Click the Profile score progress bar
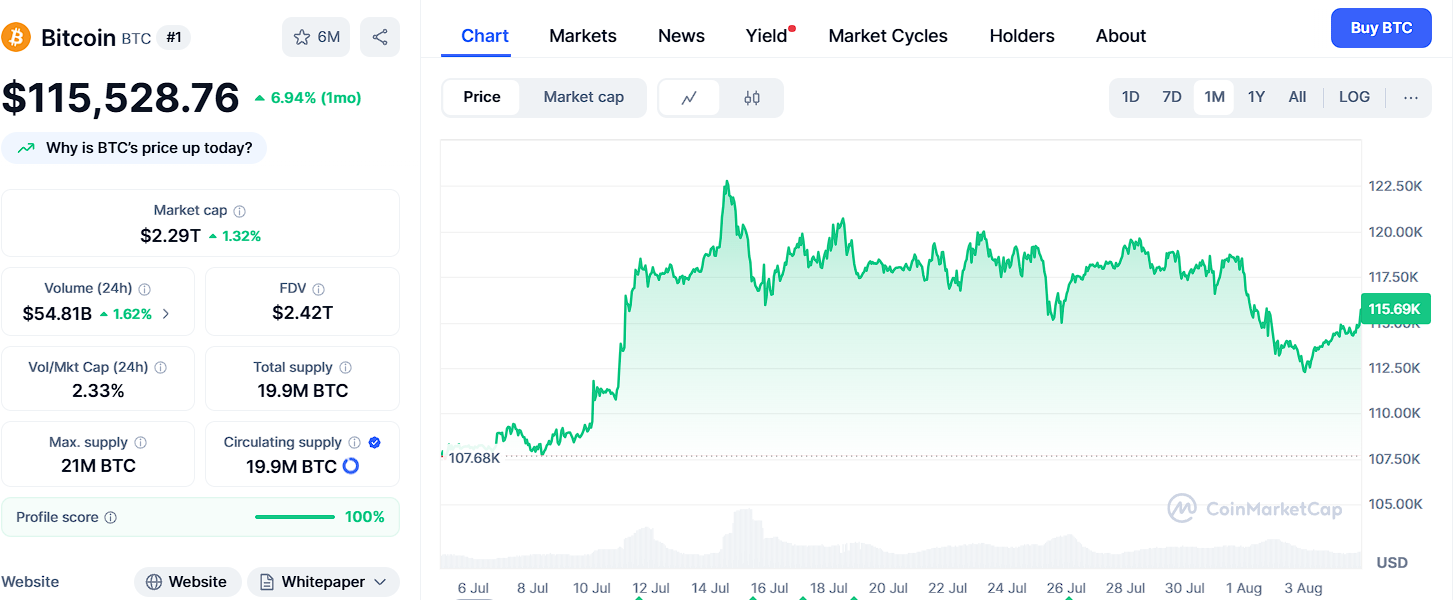The image size is (1453, 600). click(295, 517)
